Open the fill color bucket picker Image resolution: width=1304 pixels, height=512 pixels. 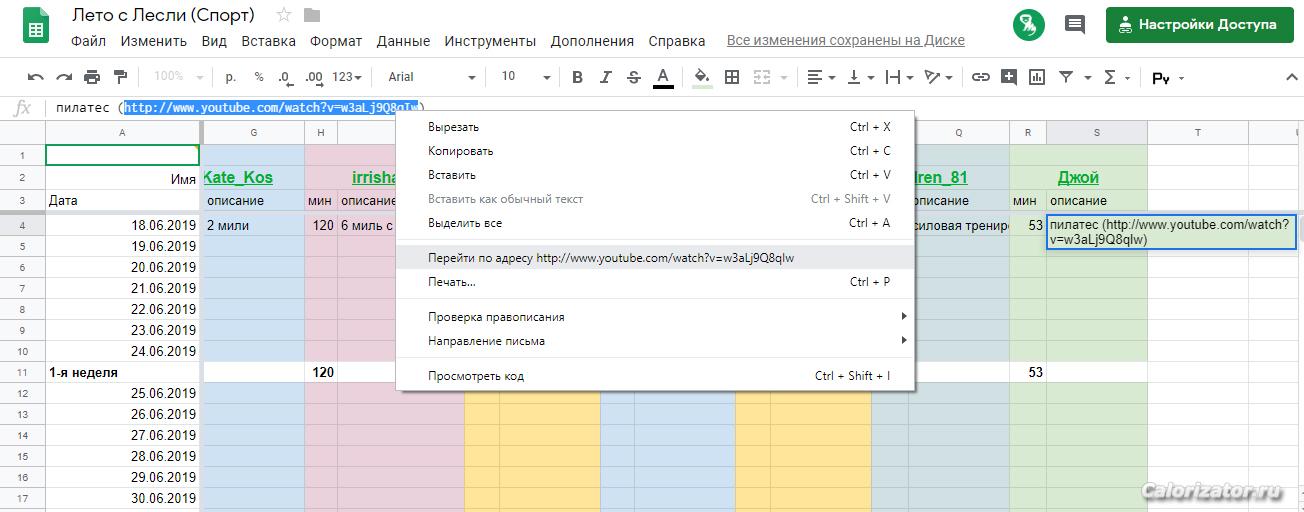point(702,77)
